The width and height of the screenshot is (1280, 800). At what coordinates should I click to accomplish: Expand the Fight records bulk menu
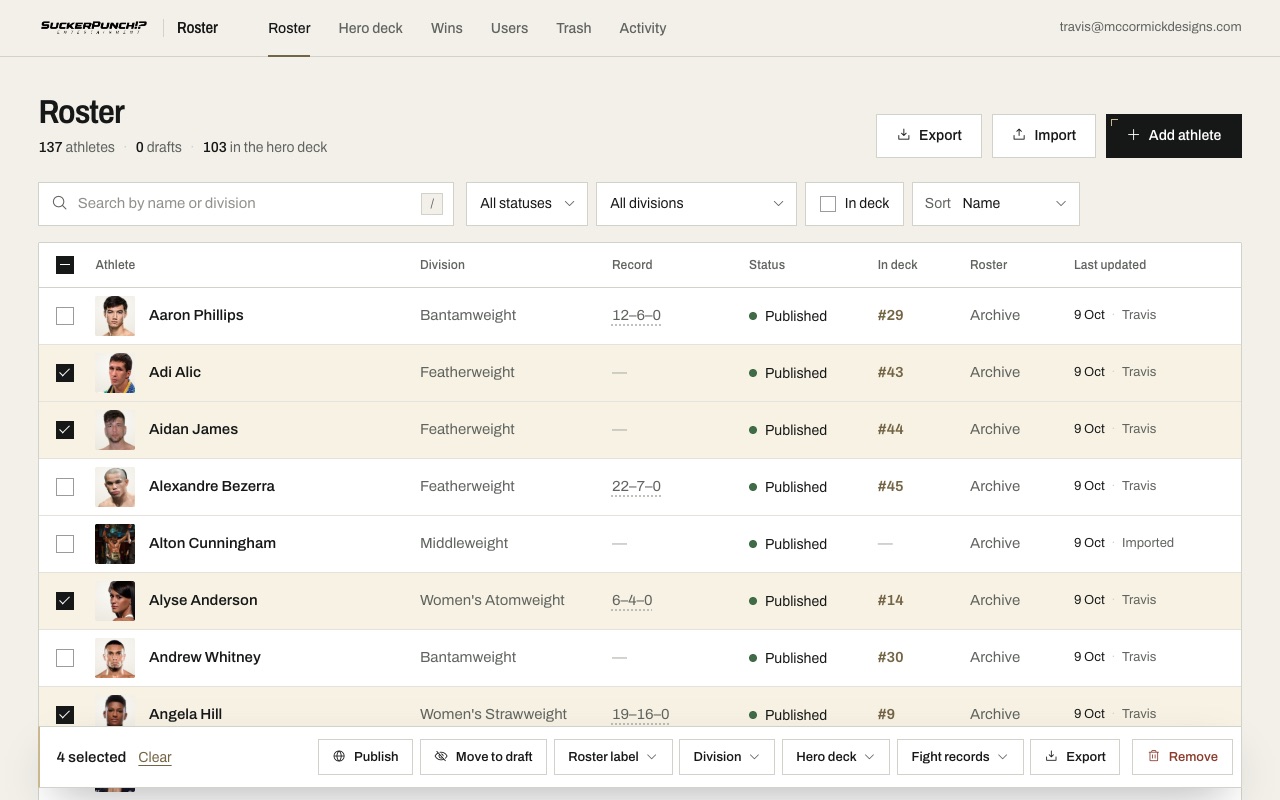(960, 756)
